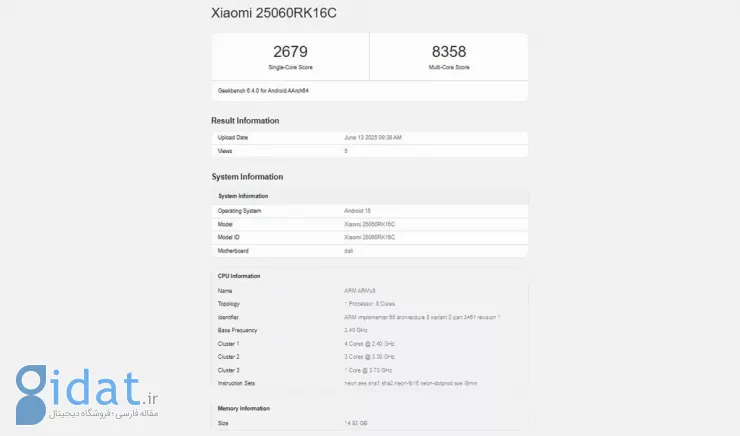
Task: Select the instruction sets list starting 'neon aes'
Action: tap(411, 384)
